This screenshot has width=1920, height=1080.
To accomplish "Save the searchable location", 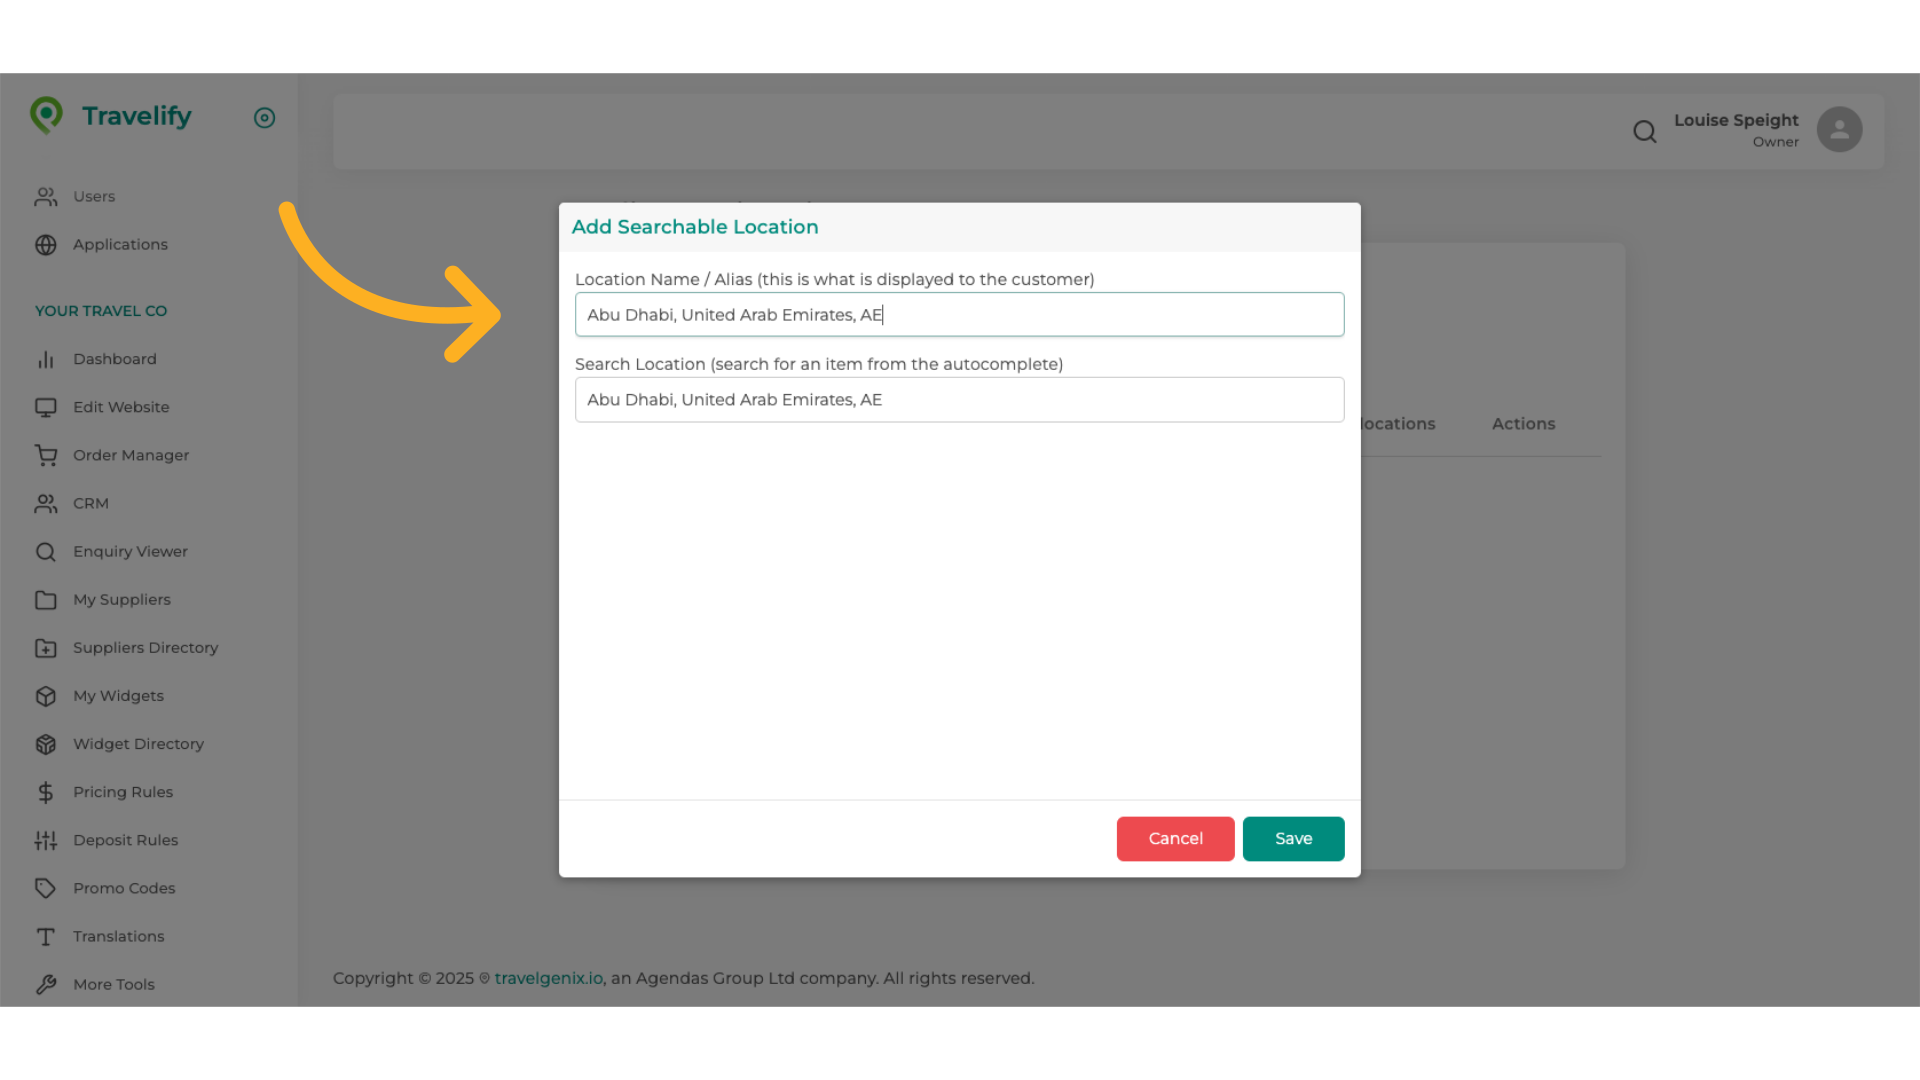I will point(1293,838).
